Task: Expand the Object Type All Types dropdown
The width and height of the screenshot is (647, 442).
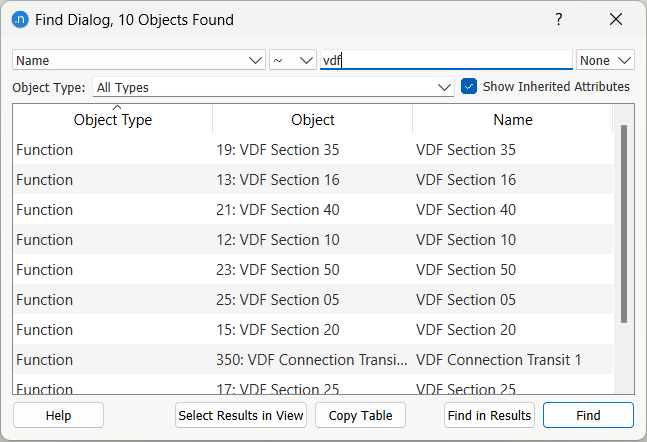Action: tap(274, 88)
